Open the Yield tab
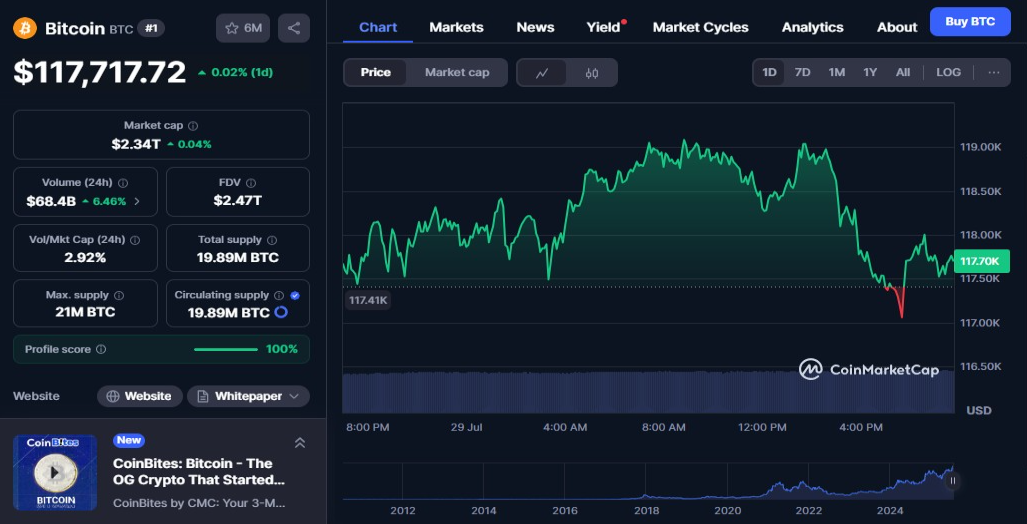This screenshot has width=1027, height=524. [x=603, y=28]
